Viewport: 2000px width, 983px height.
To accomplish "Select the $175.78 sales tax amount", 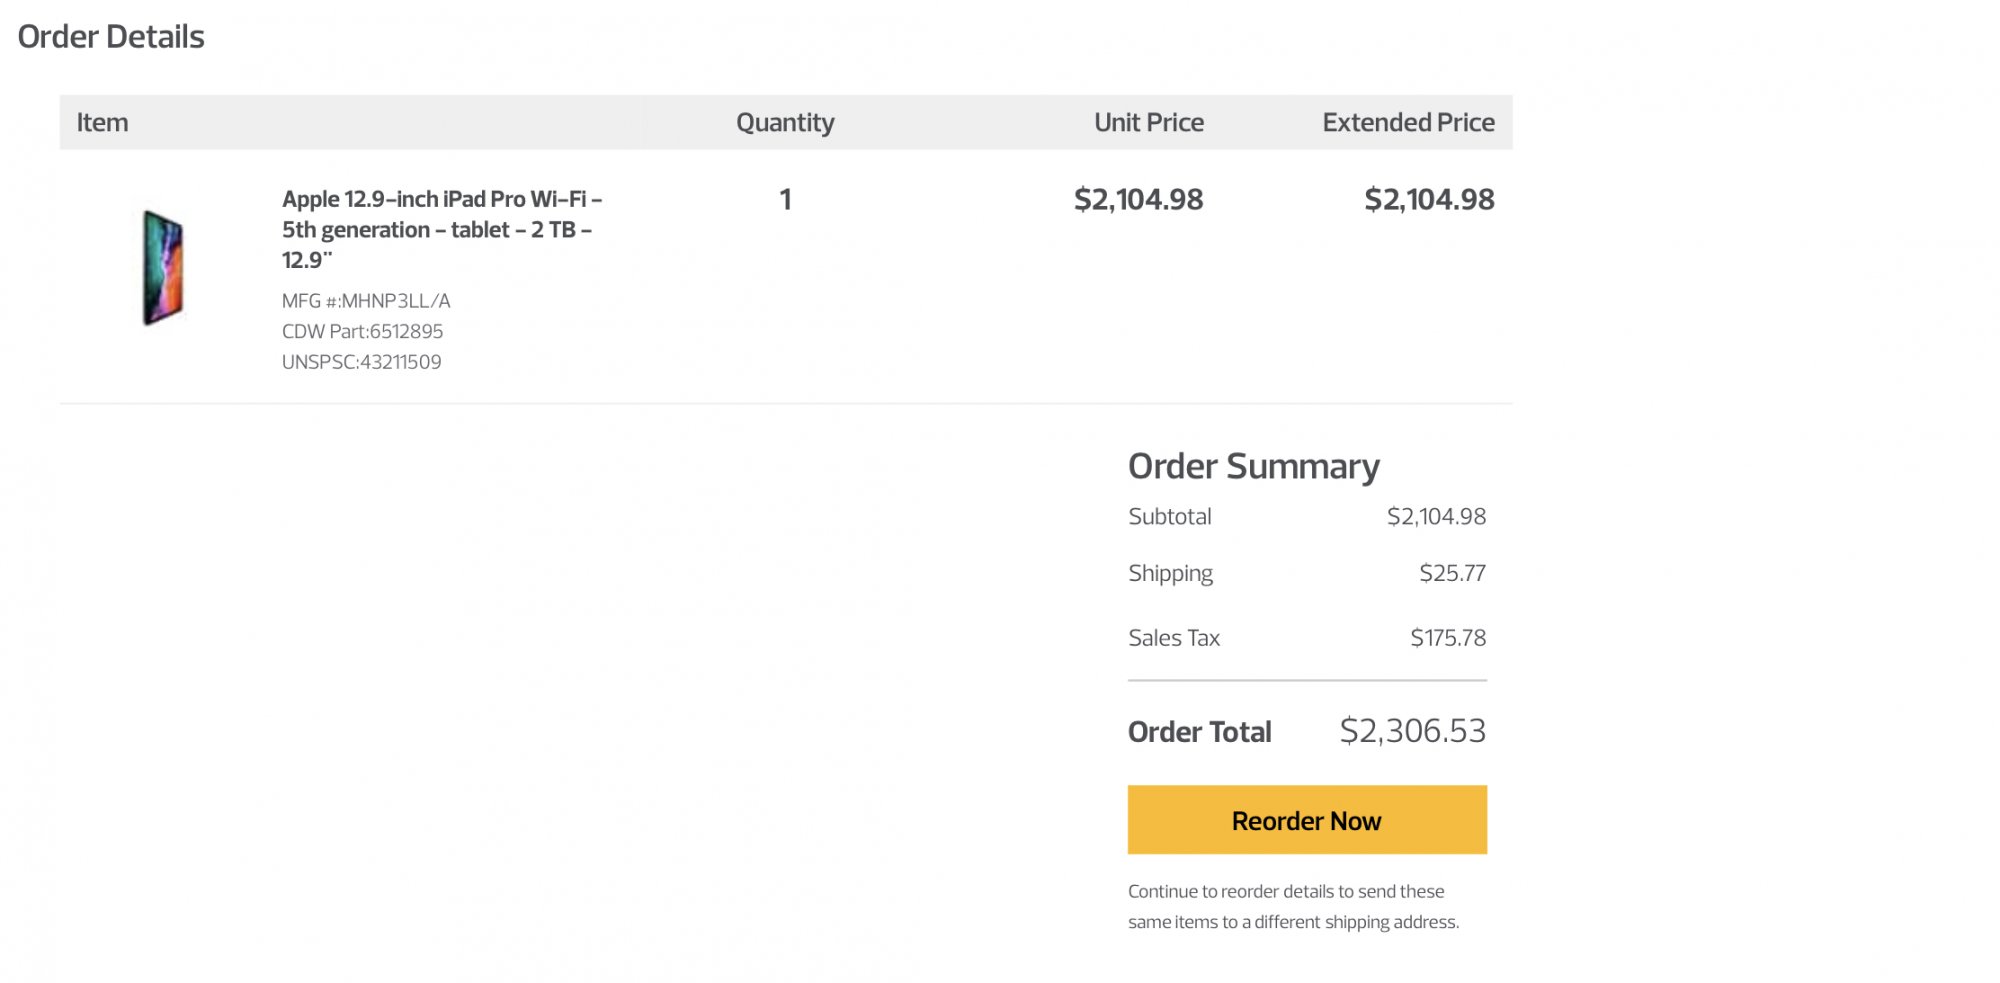I will click(x=1448, y=638).
